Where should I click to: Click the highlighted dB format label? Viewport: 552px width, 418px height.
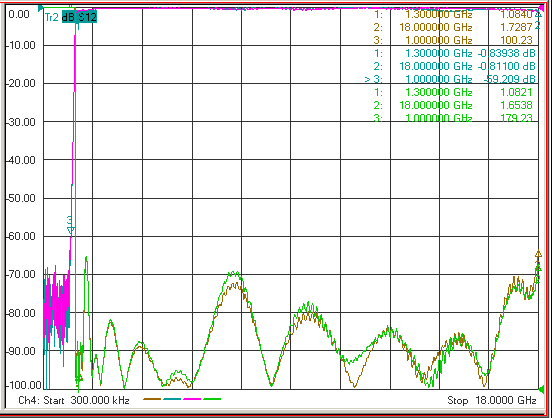(68, 17)
